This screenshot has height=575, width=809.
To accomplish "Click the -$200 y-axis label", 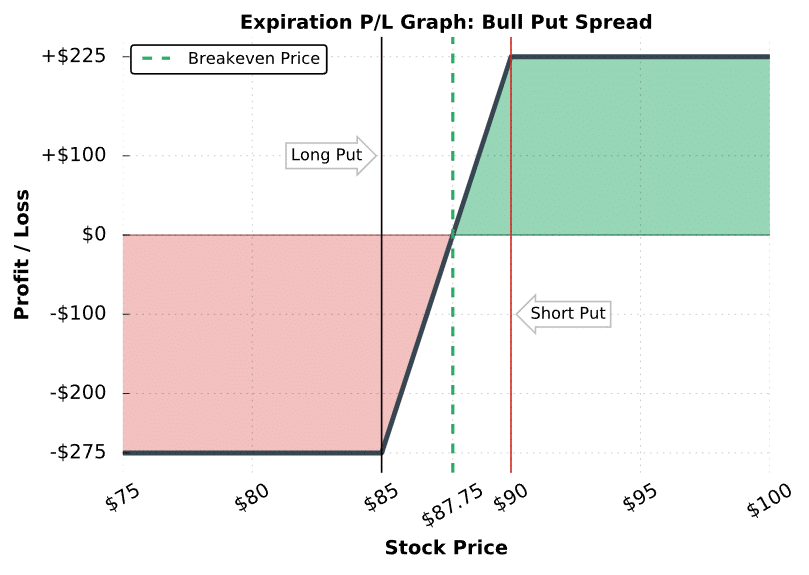I will click(x=78, y=393).
